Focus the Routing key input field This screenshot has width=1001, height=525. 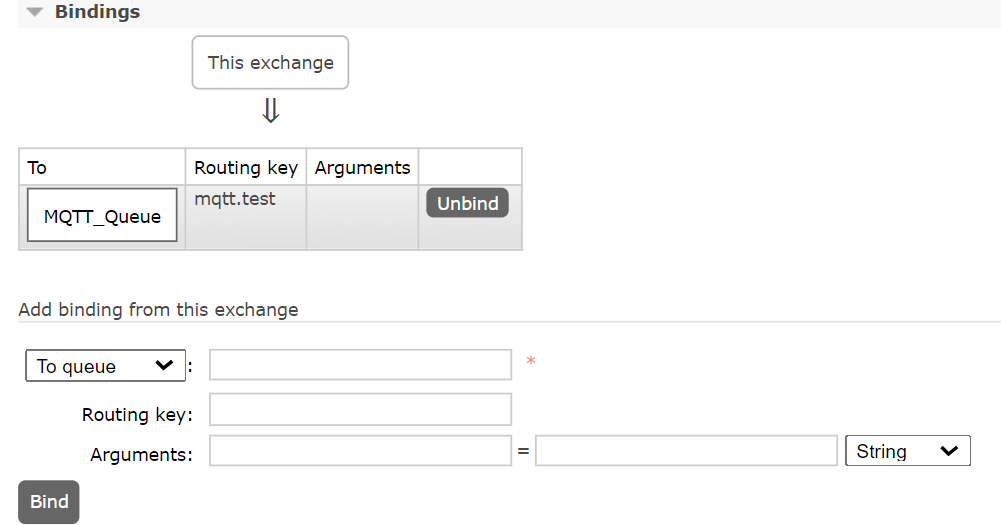click(361, 409)
